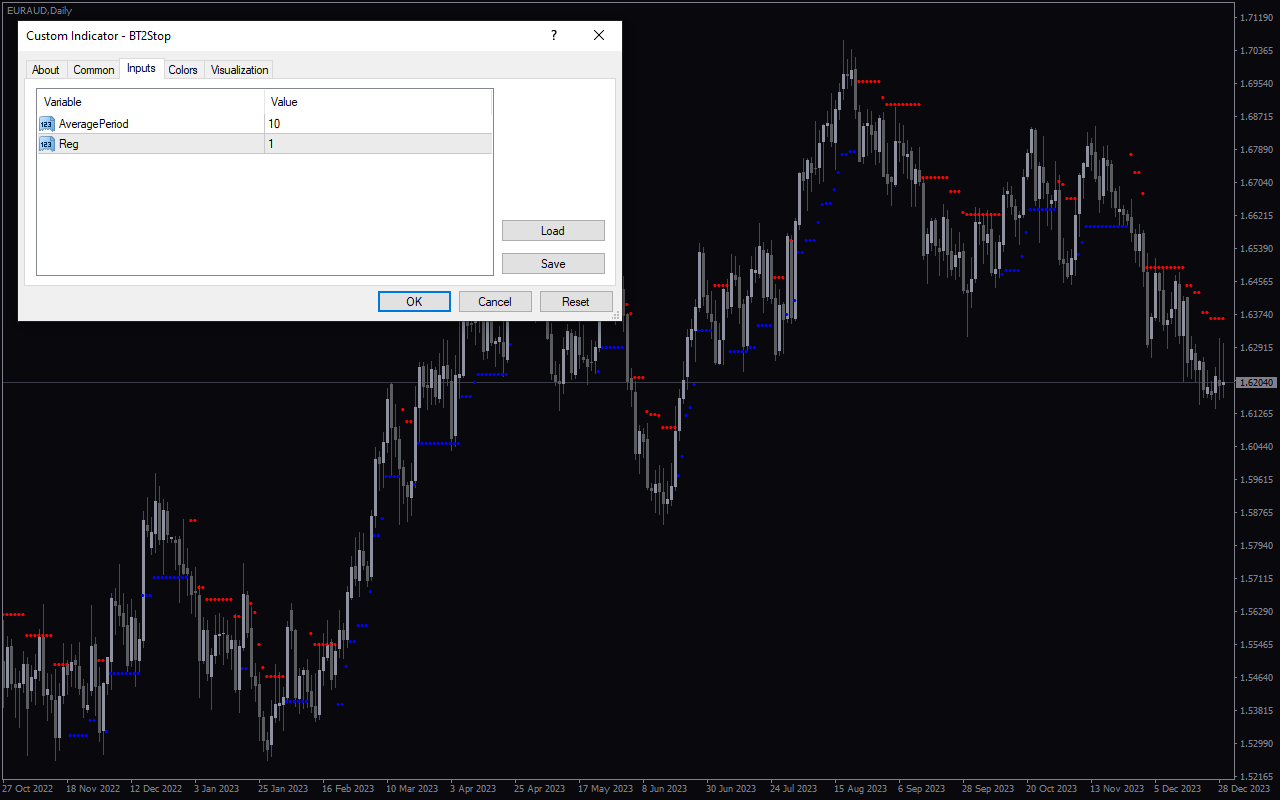Close the Custom Indicator dialog
Viewport: 1280px width, 800px height.
(x=599, y=36)
